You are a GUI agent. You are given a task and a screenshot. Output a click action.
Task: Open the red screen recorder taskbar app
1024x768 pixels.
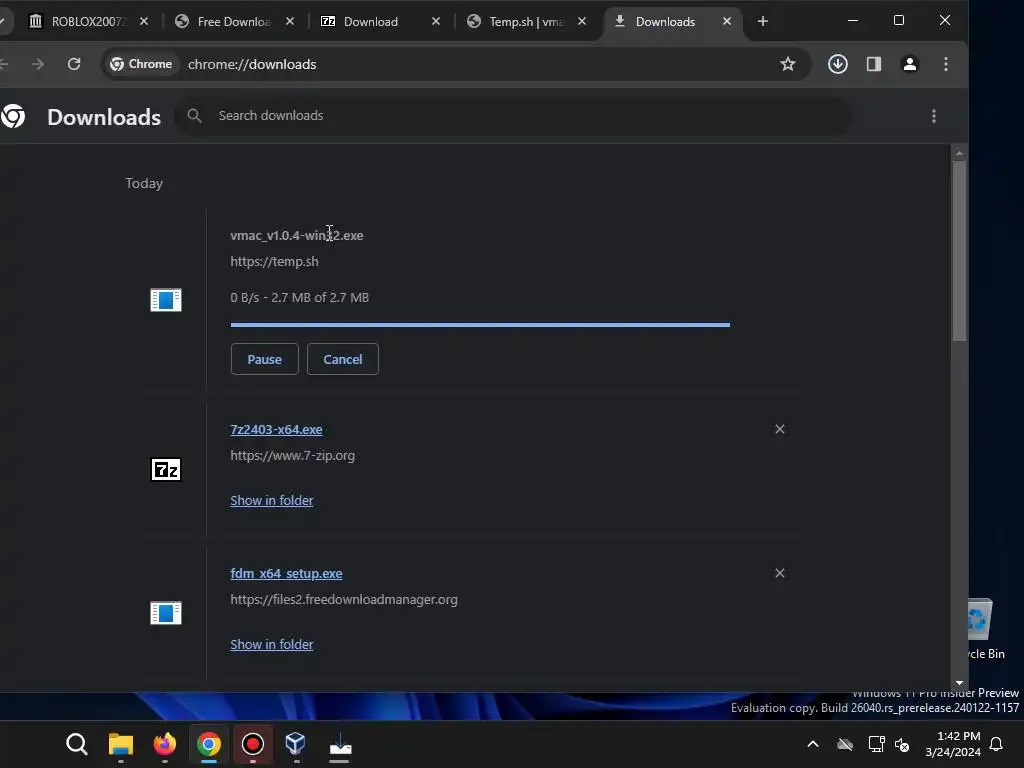coord(253,744)
